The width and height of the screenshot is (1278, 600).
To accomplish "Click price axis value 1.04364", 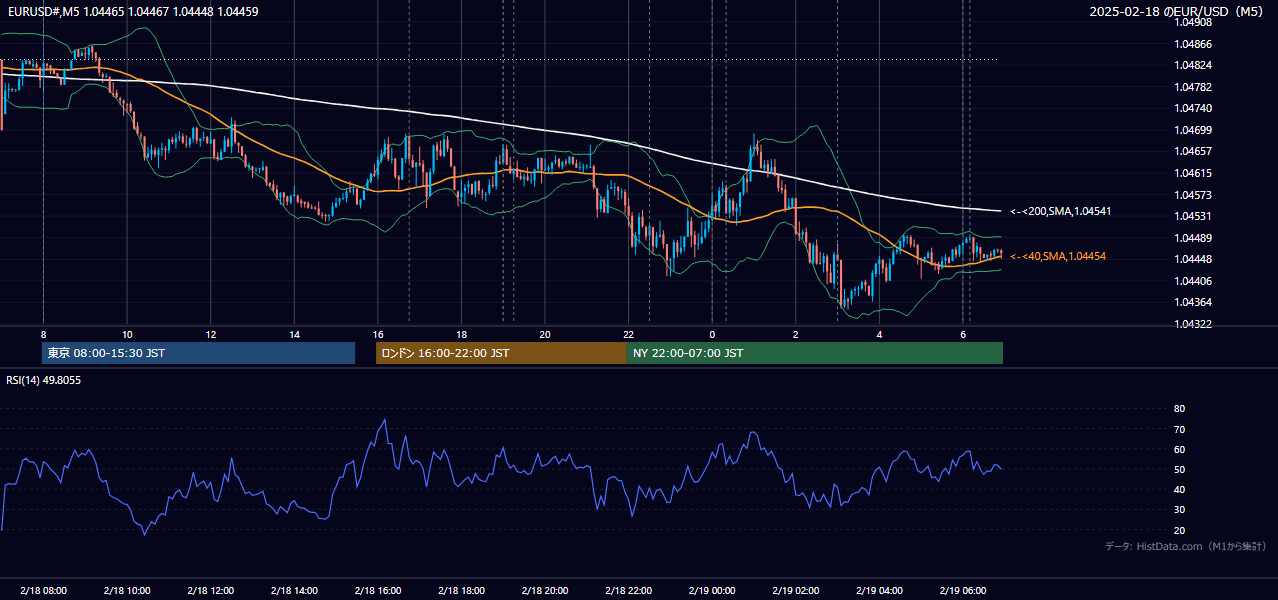I will [1194, 302].
